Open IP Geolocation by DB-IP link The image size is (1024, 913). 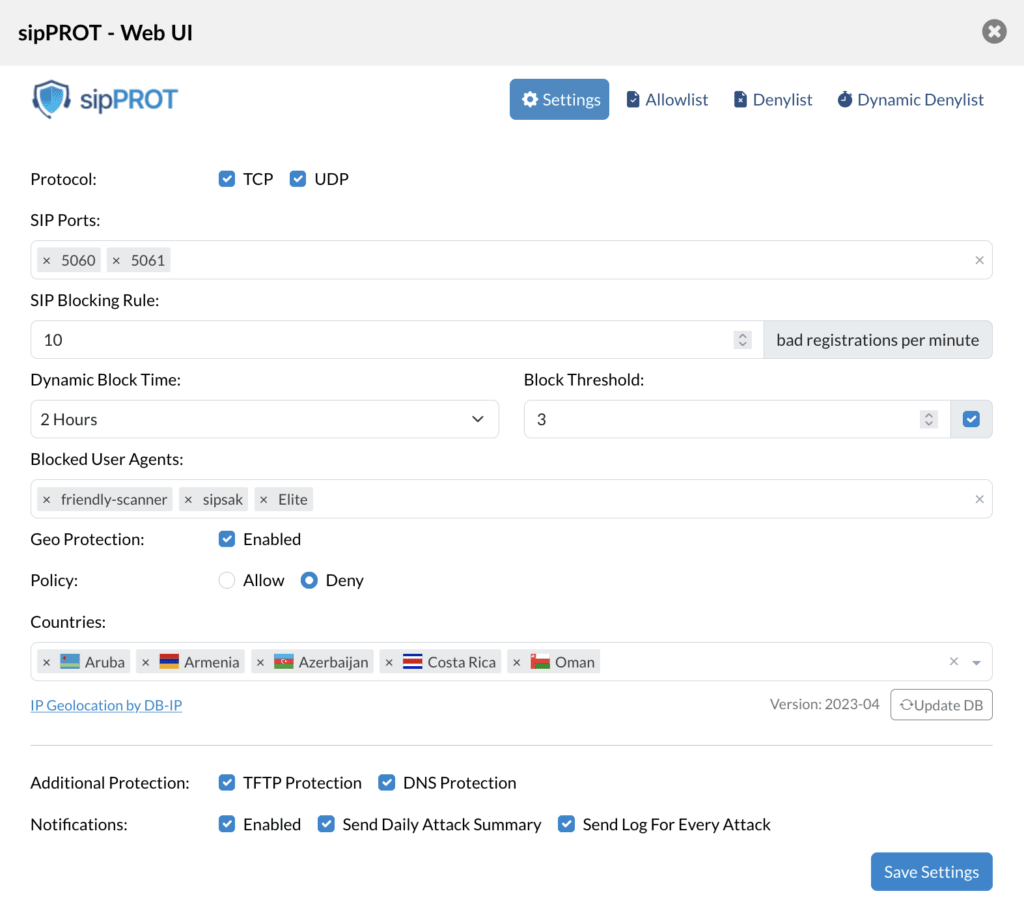(106, 705)
